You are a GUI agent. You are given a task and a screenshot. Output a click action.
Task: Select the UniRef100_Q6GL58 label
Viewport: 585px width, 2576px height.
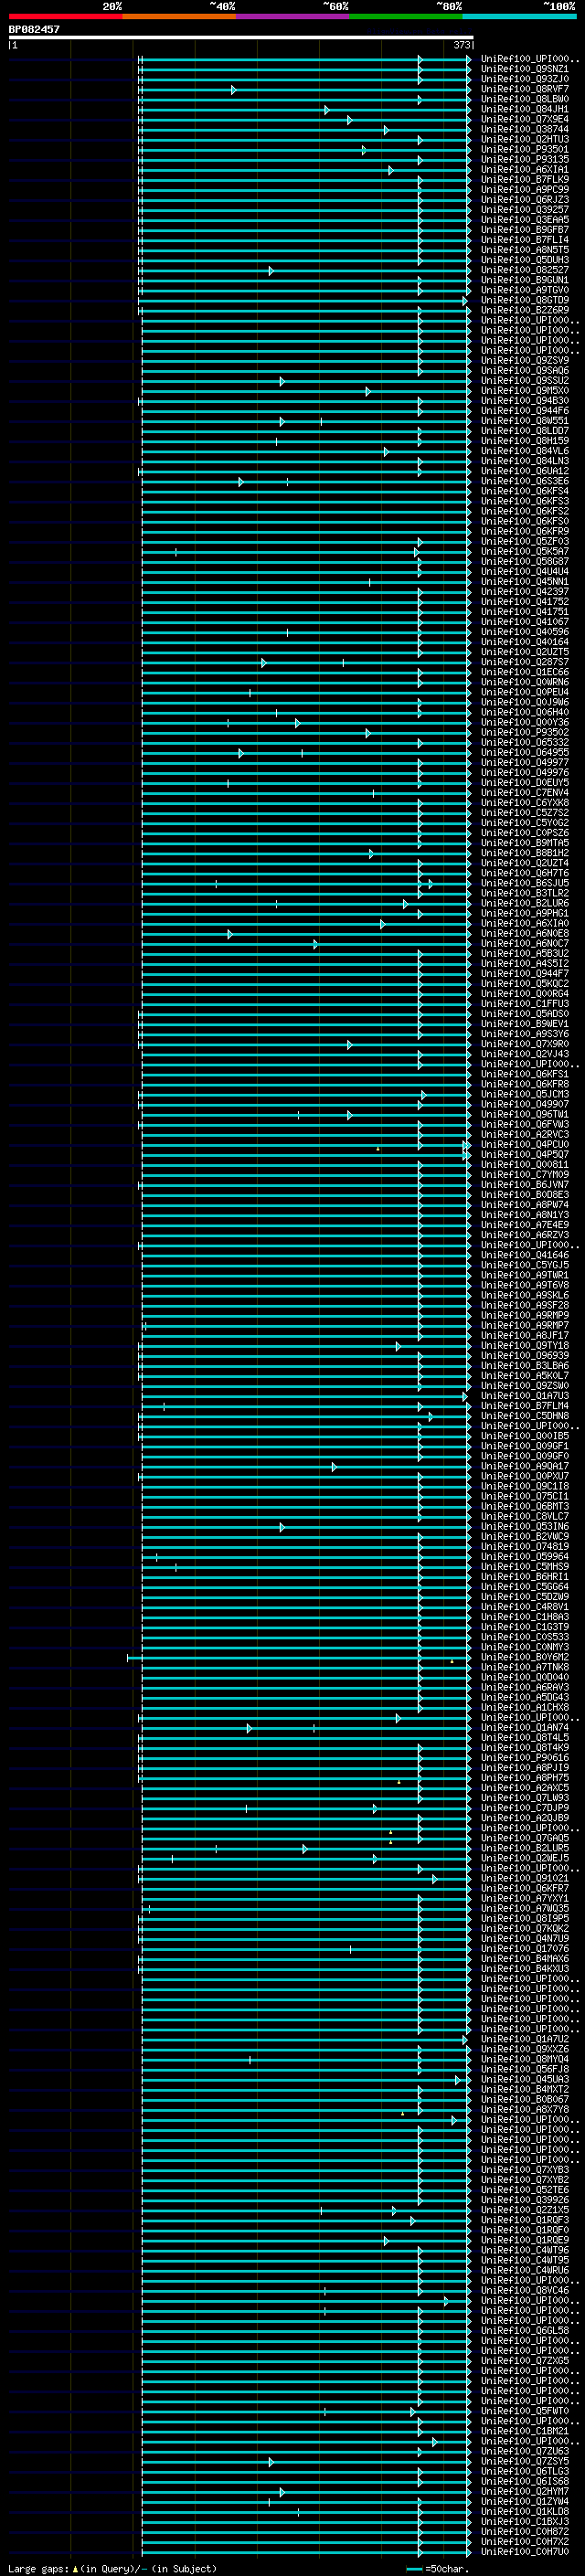525,2331
